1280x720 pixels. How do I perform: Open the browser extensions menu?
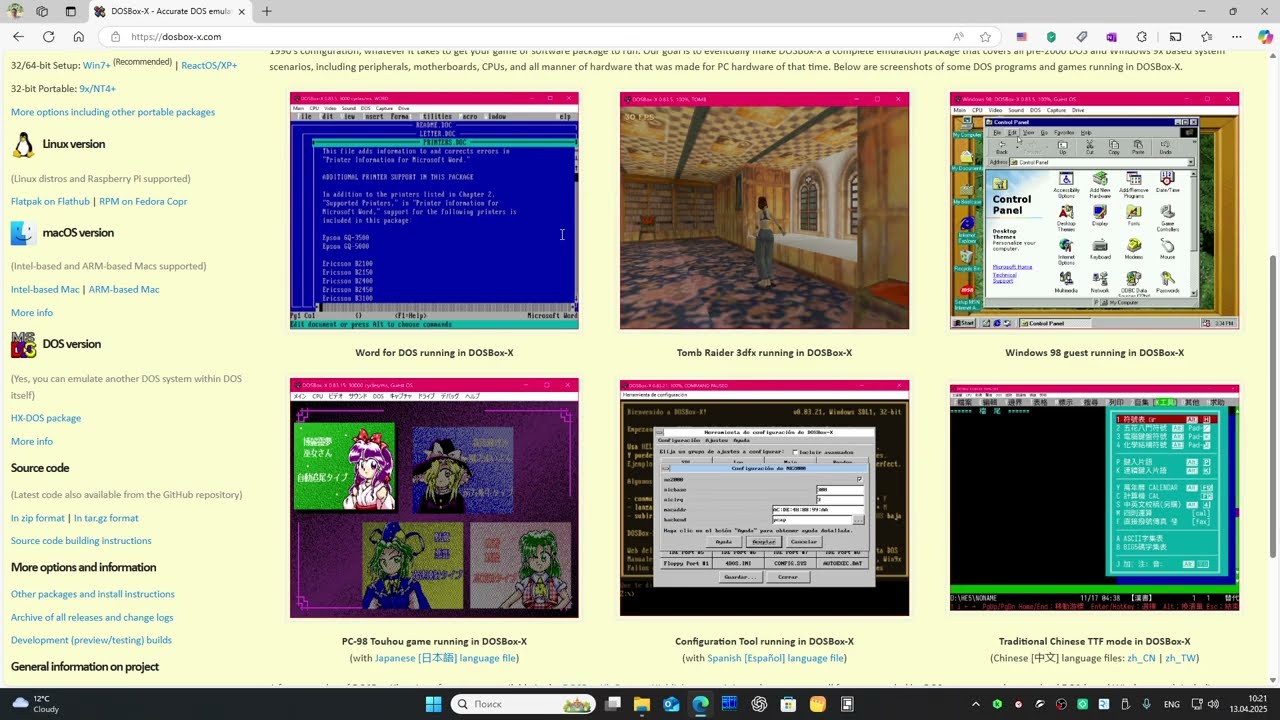[1141, 37]
